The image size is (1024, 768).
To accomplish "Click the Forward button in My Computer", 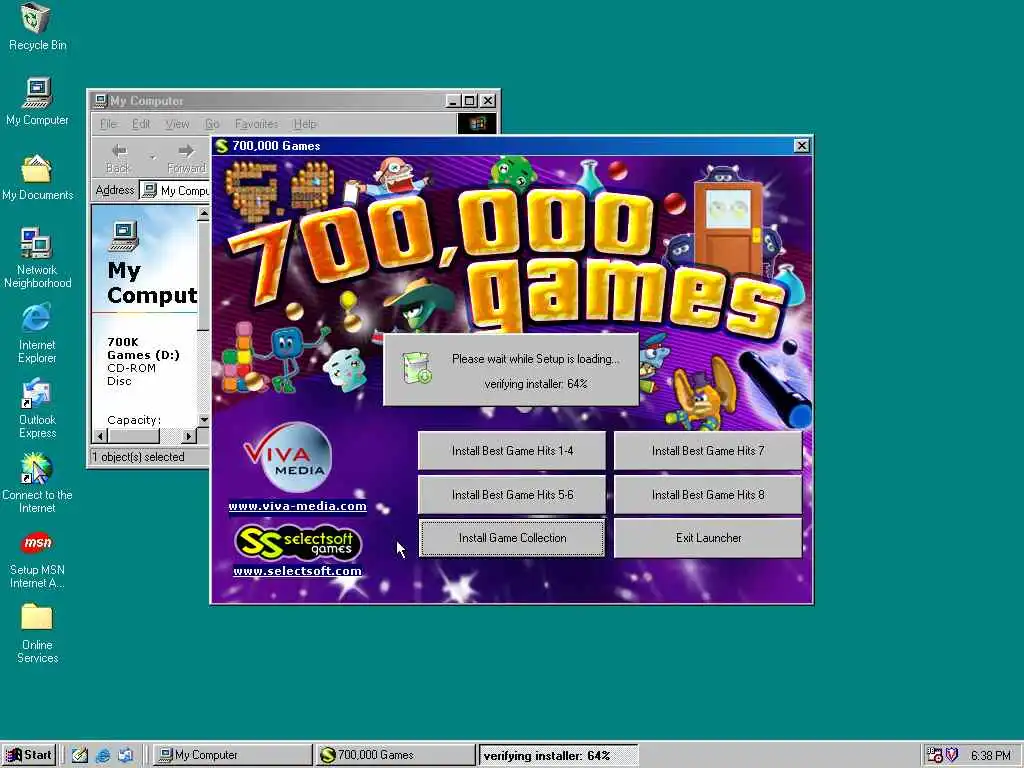I will point(186,158).
